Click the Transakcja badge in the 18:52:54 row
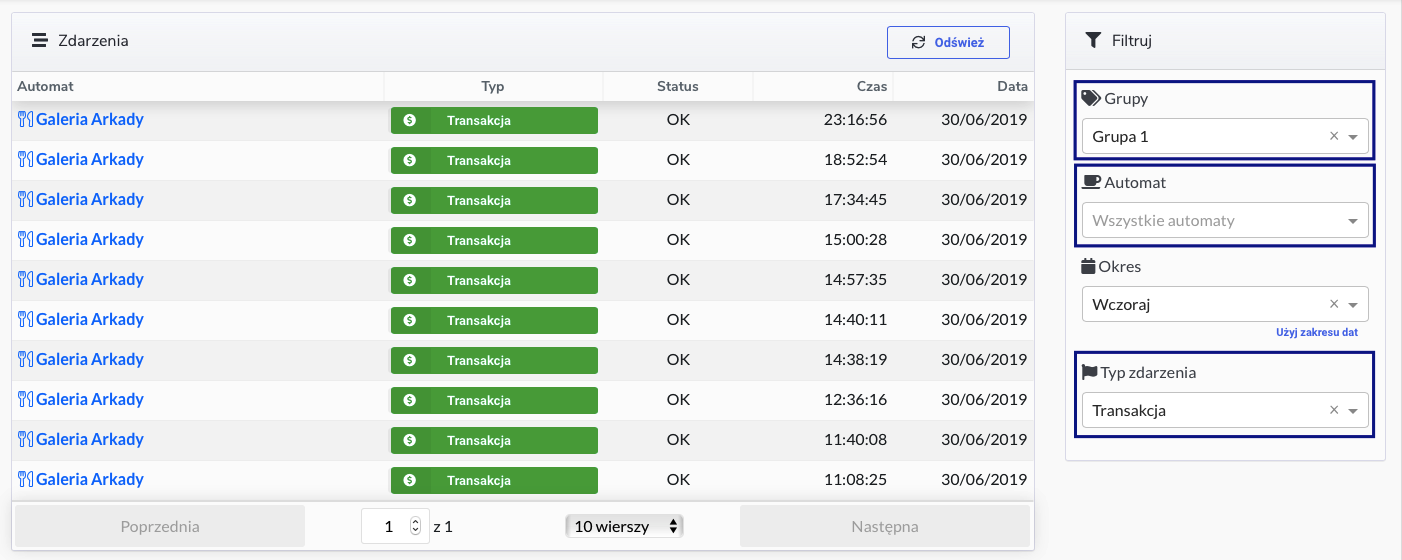The image size is (1402, 560). click(494, 160)
